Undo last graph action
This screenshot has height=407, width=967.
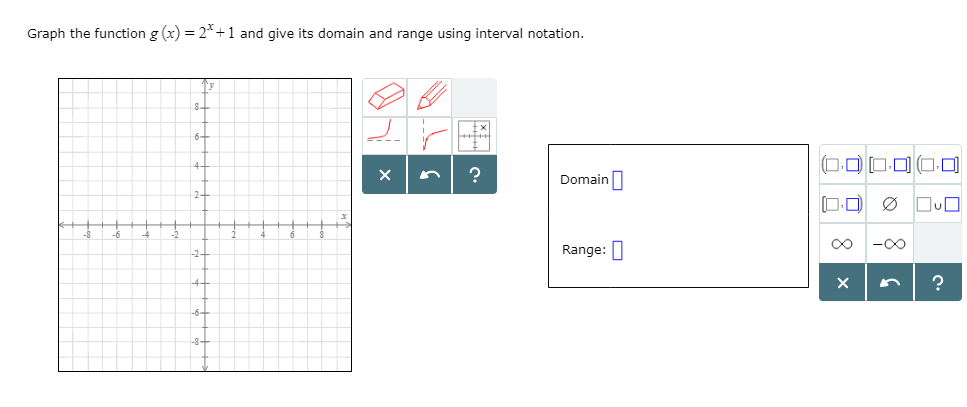(430, 175)
